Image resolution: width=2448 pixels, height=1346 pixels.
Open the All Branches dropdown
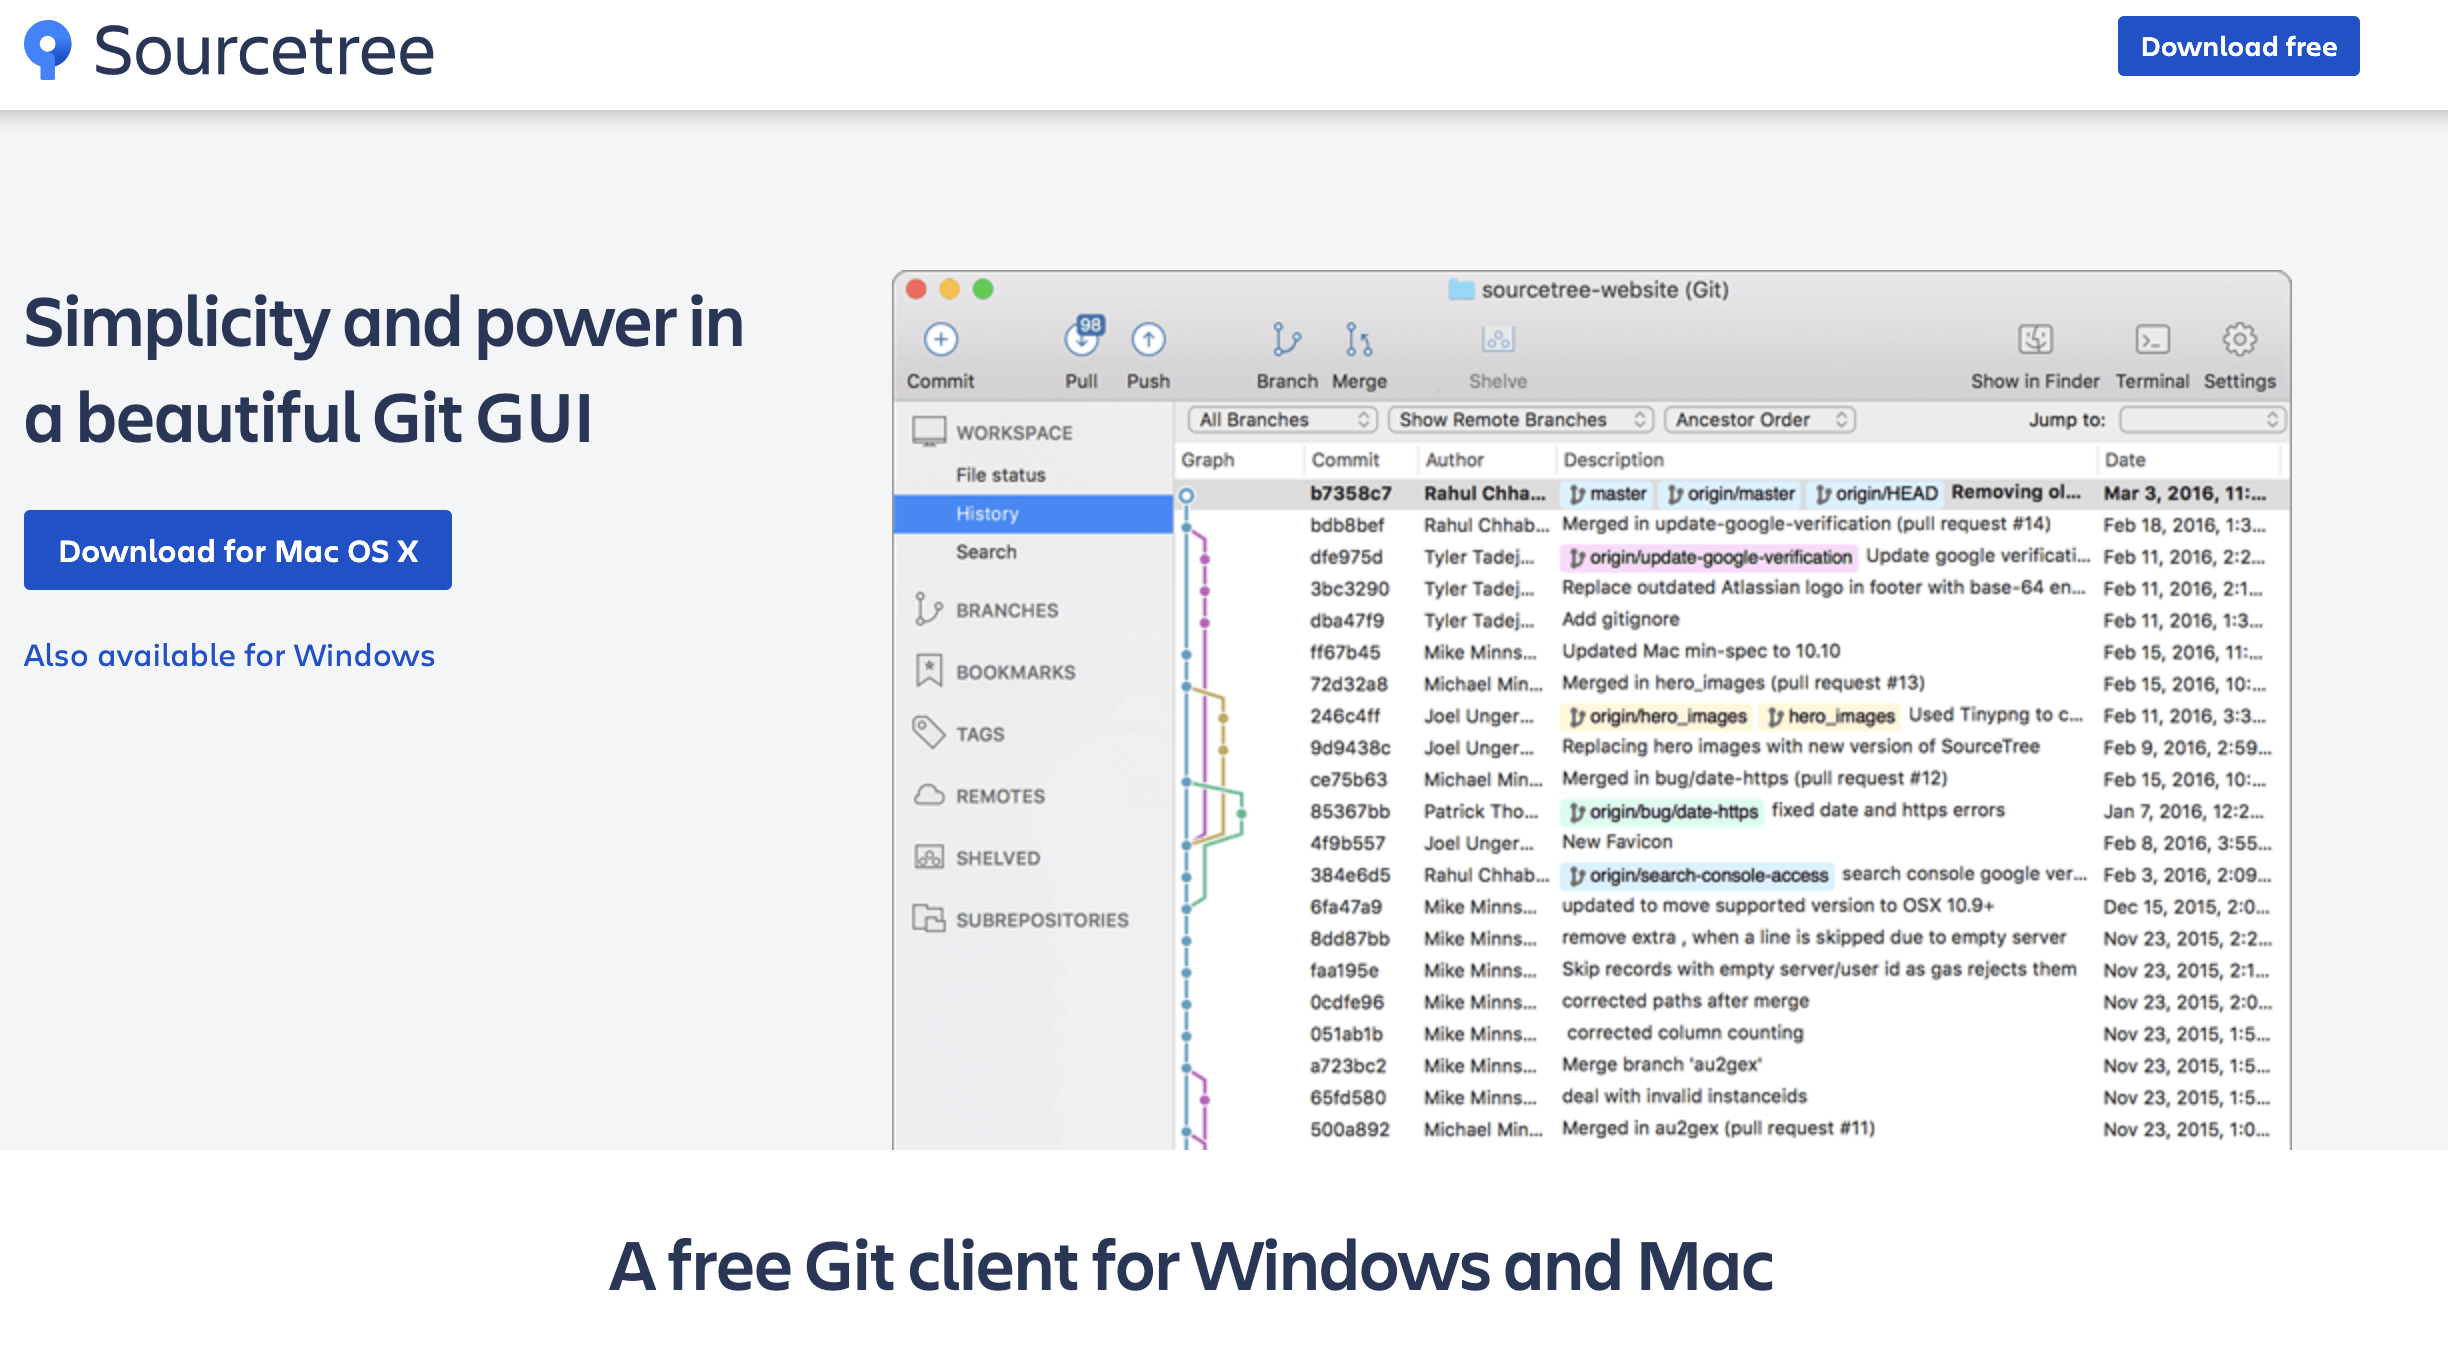[x=1282, y=420]
